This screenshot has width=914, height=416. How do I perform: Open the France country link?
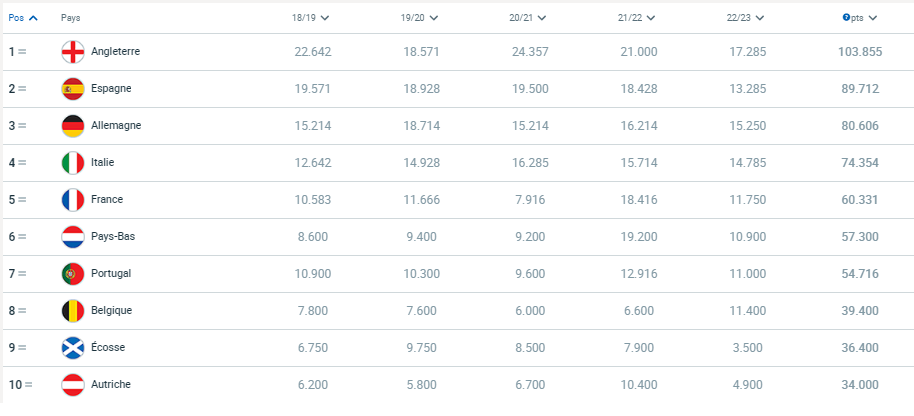coord(107,199)
